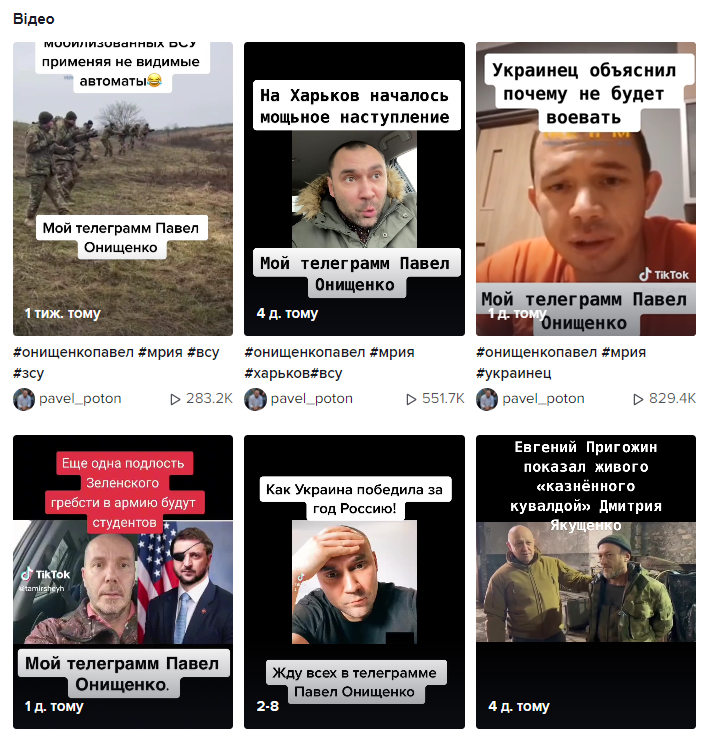Click hashtag #онищенкопавел under third video

click(536, 352)
